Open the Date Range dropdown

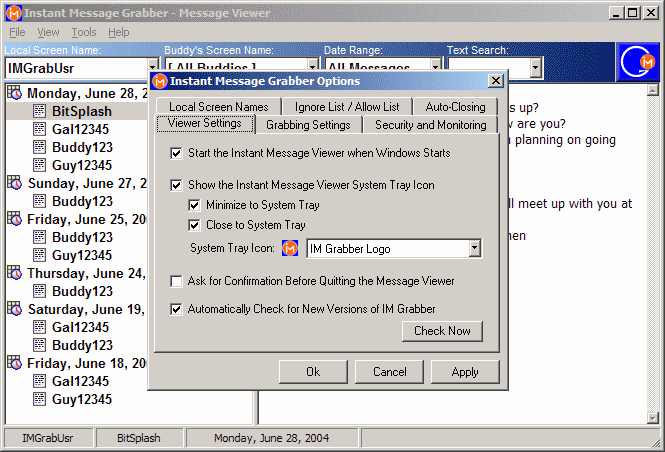click(x=436, y=66)
